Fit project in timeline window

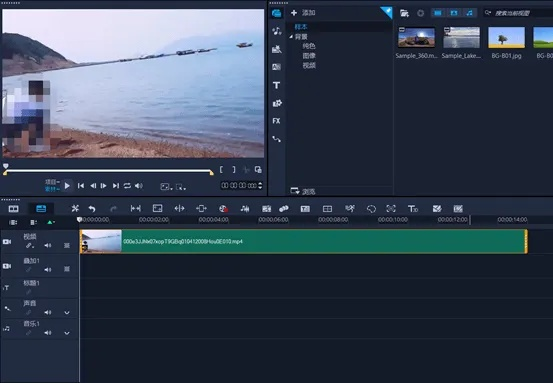point(136,208)
